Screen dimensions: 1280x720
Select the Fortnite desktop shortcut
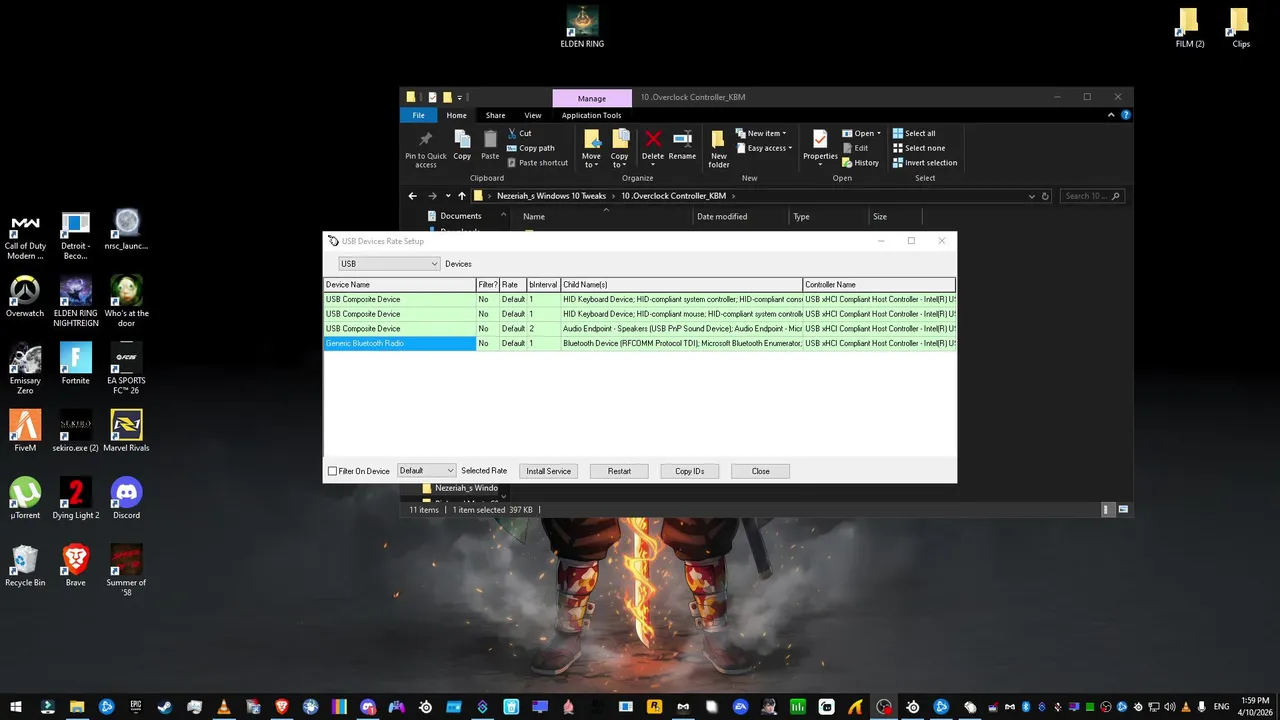tap(76, 364)
